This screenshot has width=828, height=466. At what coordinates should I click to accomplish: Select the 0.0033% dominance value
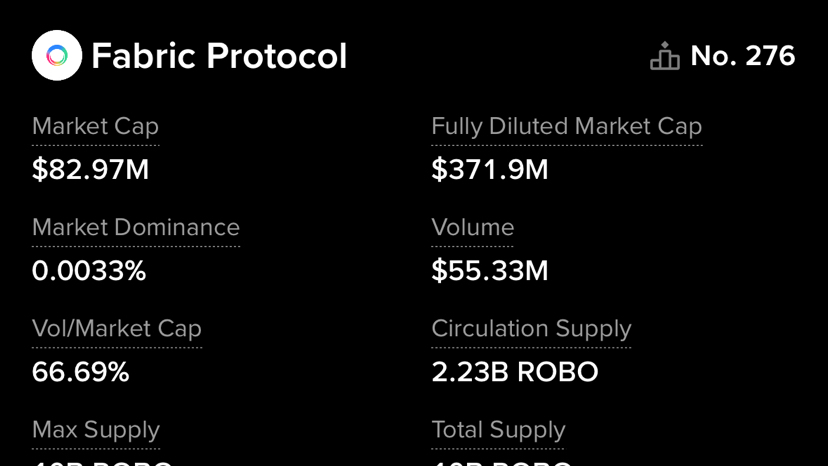(89, 271)
